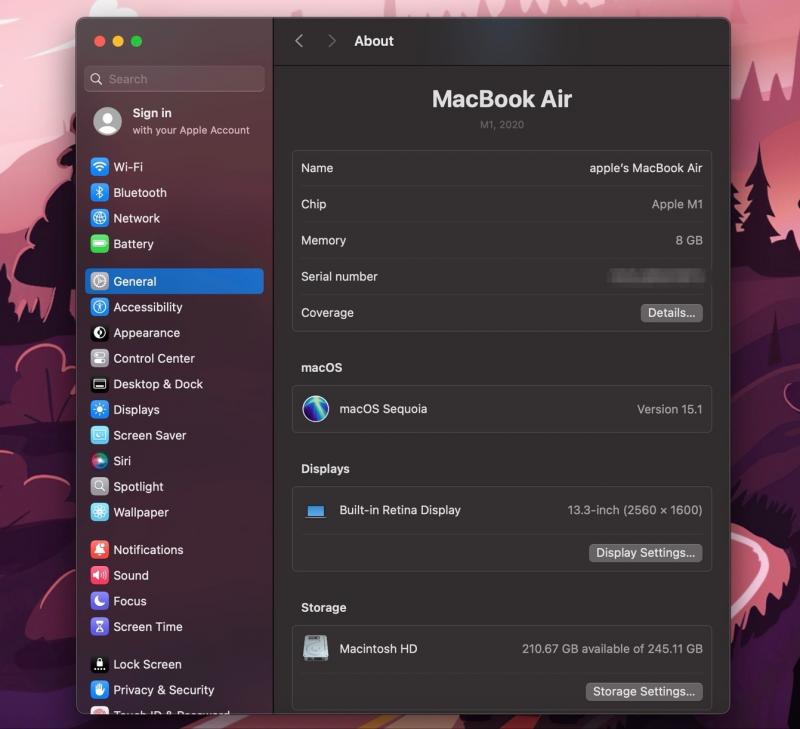Screen dimensions: 800x729
Task: Click the Privacy & Security hand icon
Action: coord(99,690)
